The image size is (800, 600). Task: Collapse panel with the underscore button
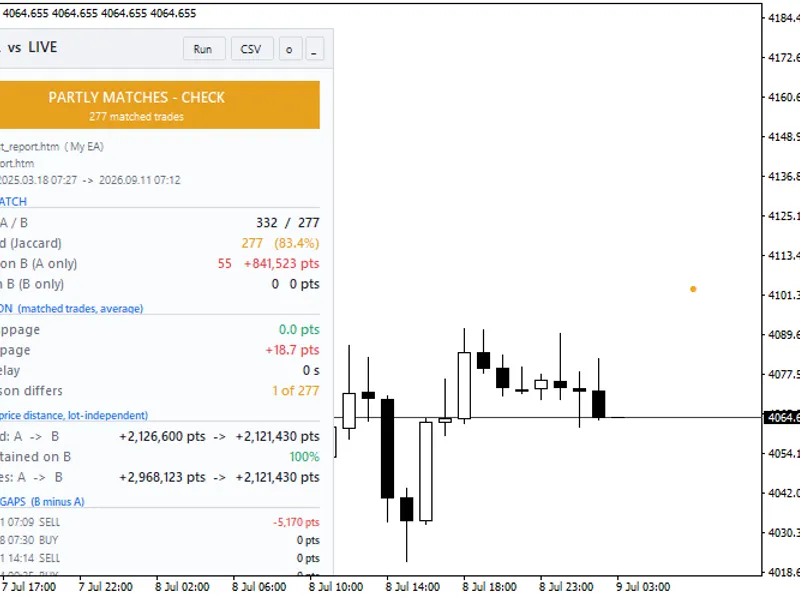pos(314,49)
